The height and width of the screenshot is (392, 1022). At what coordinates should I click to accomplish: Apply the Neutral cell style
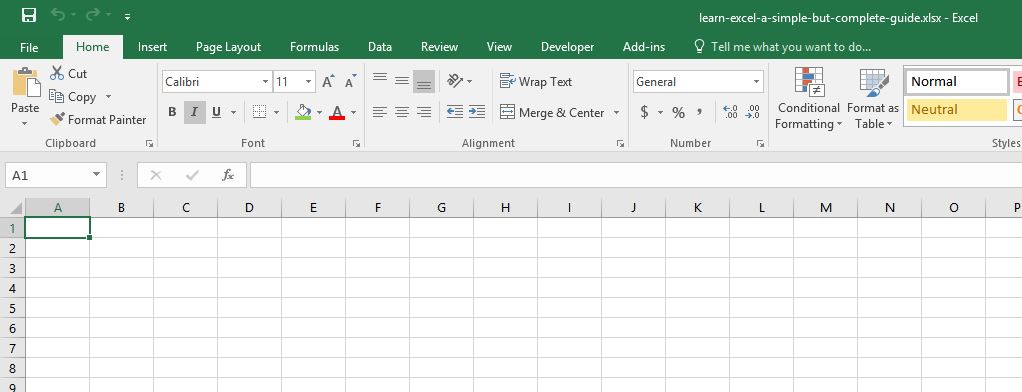(x=956, y=110)
